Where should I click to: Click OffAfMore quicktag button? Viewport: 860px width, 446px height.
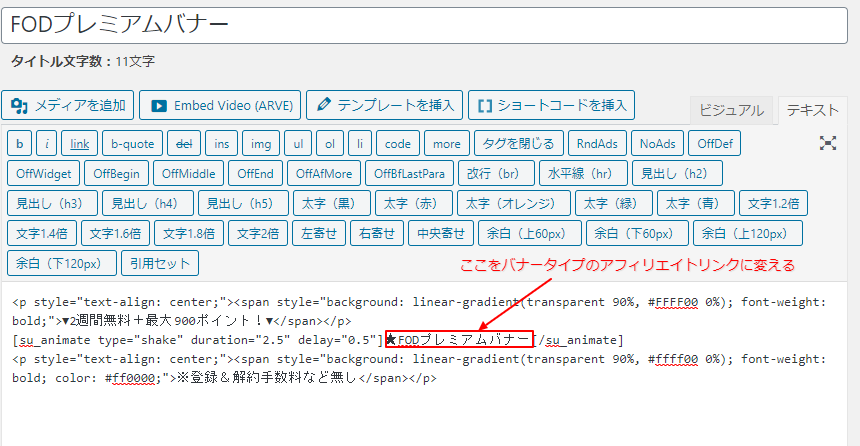[x=324, y=173]
